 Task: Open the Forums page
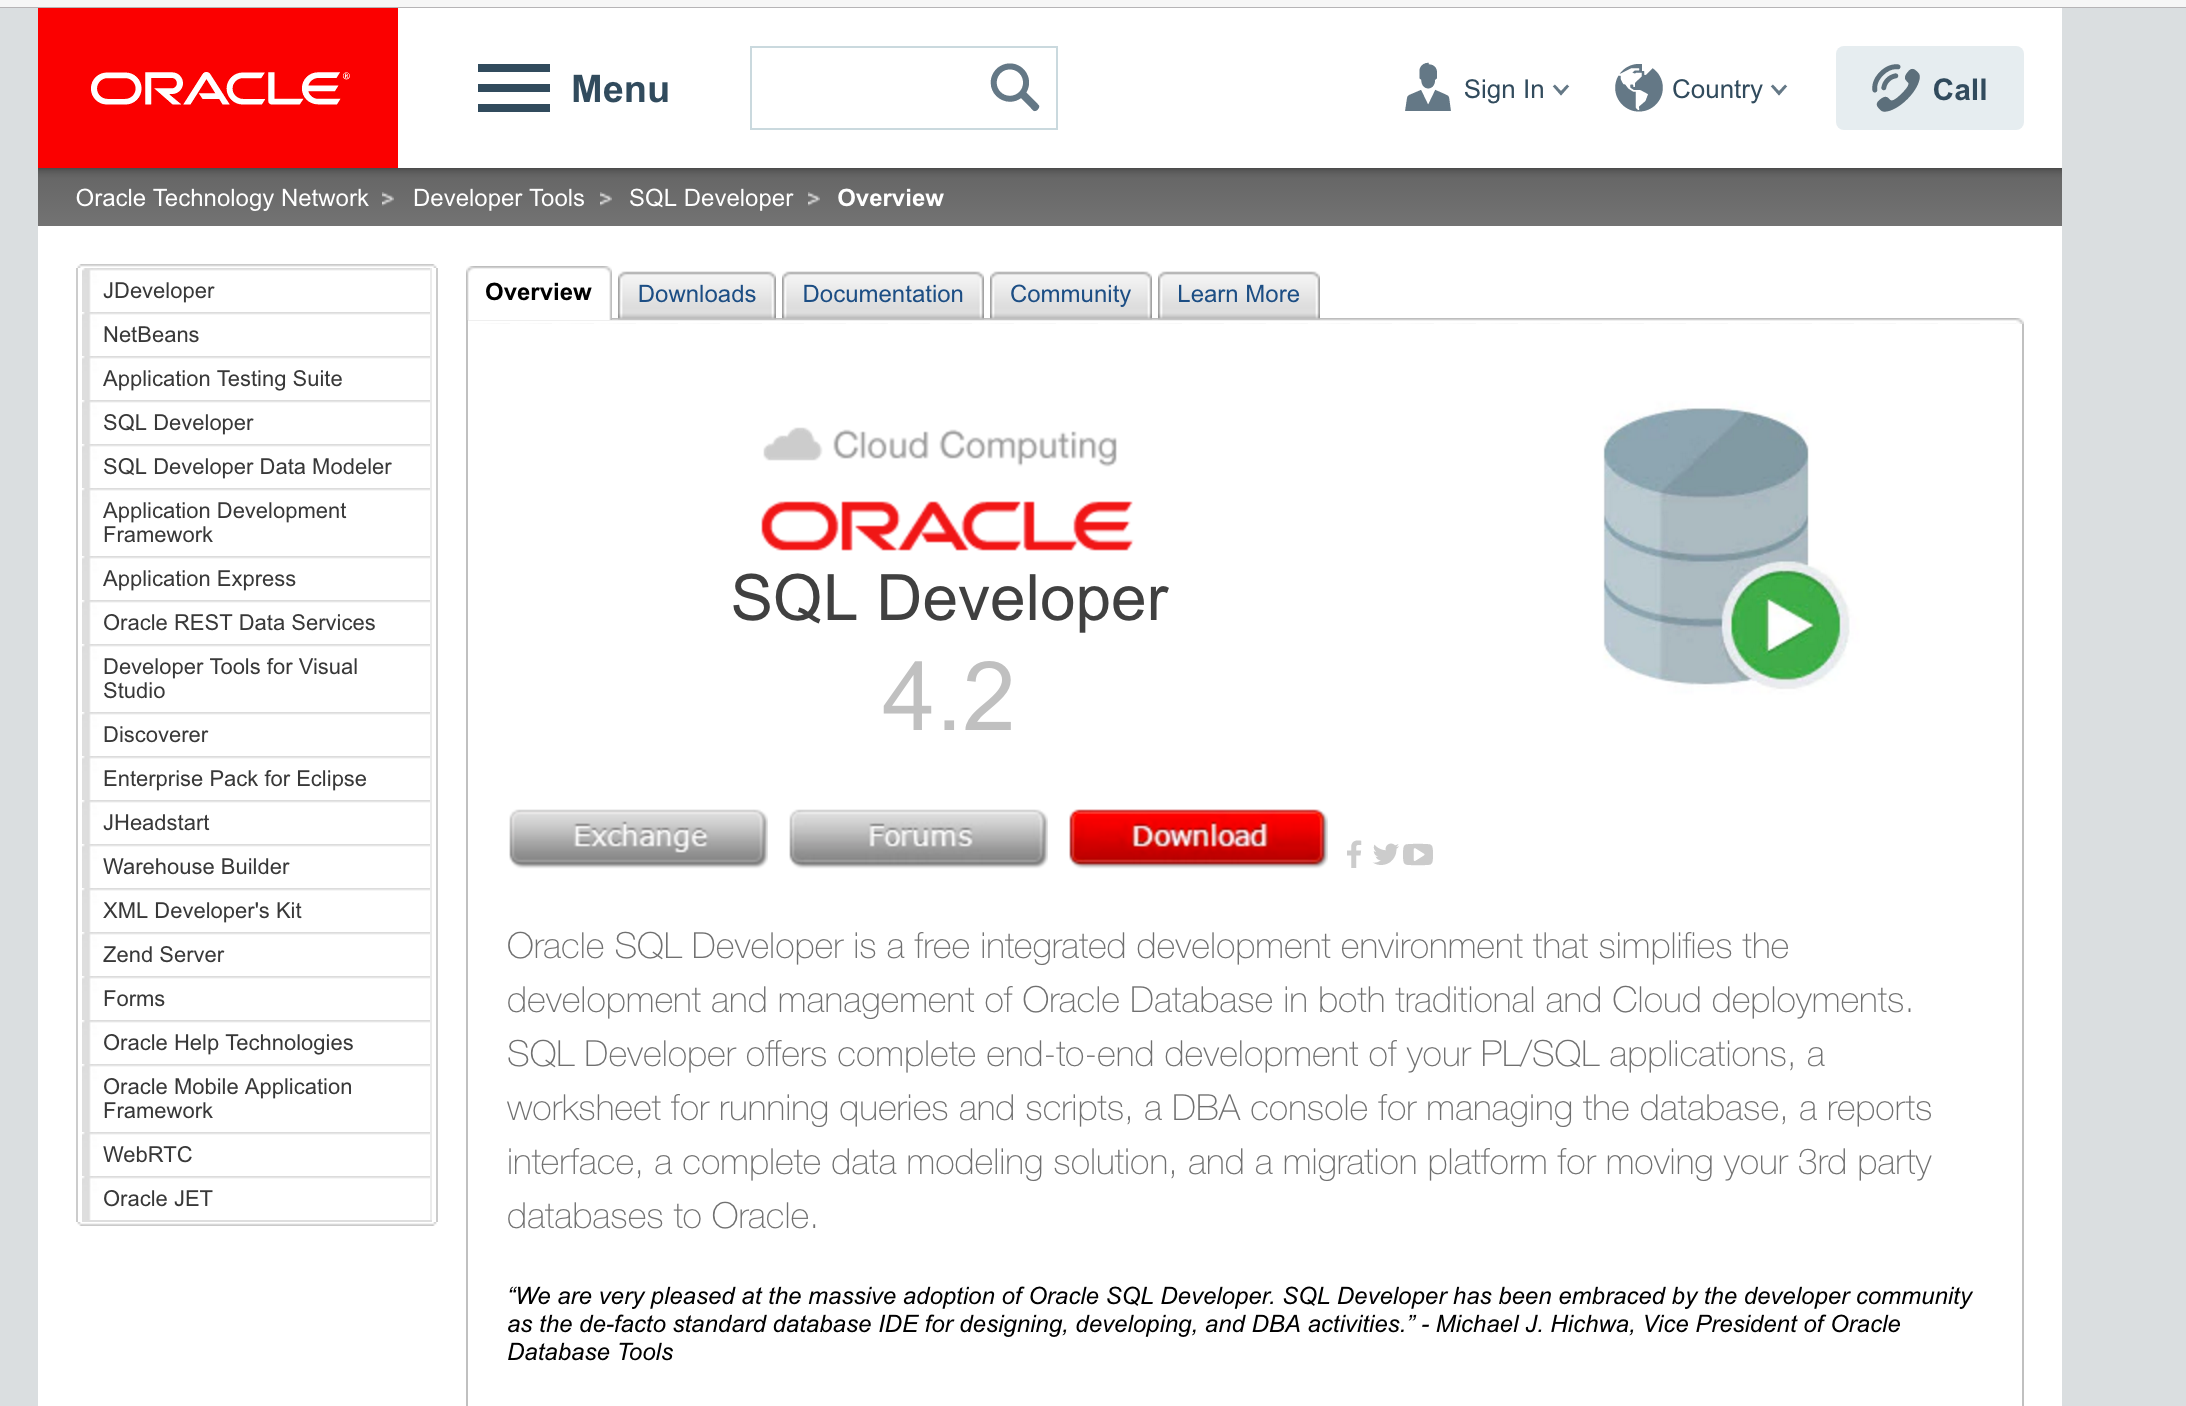pos(917,836)
